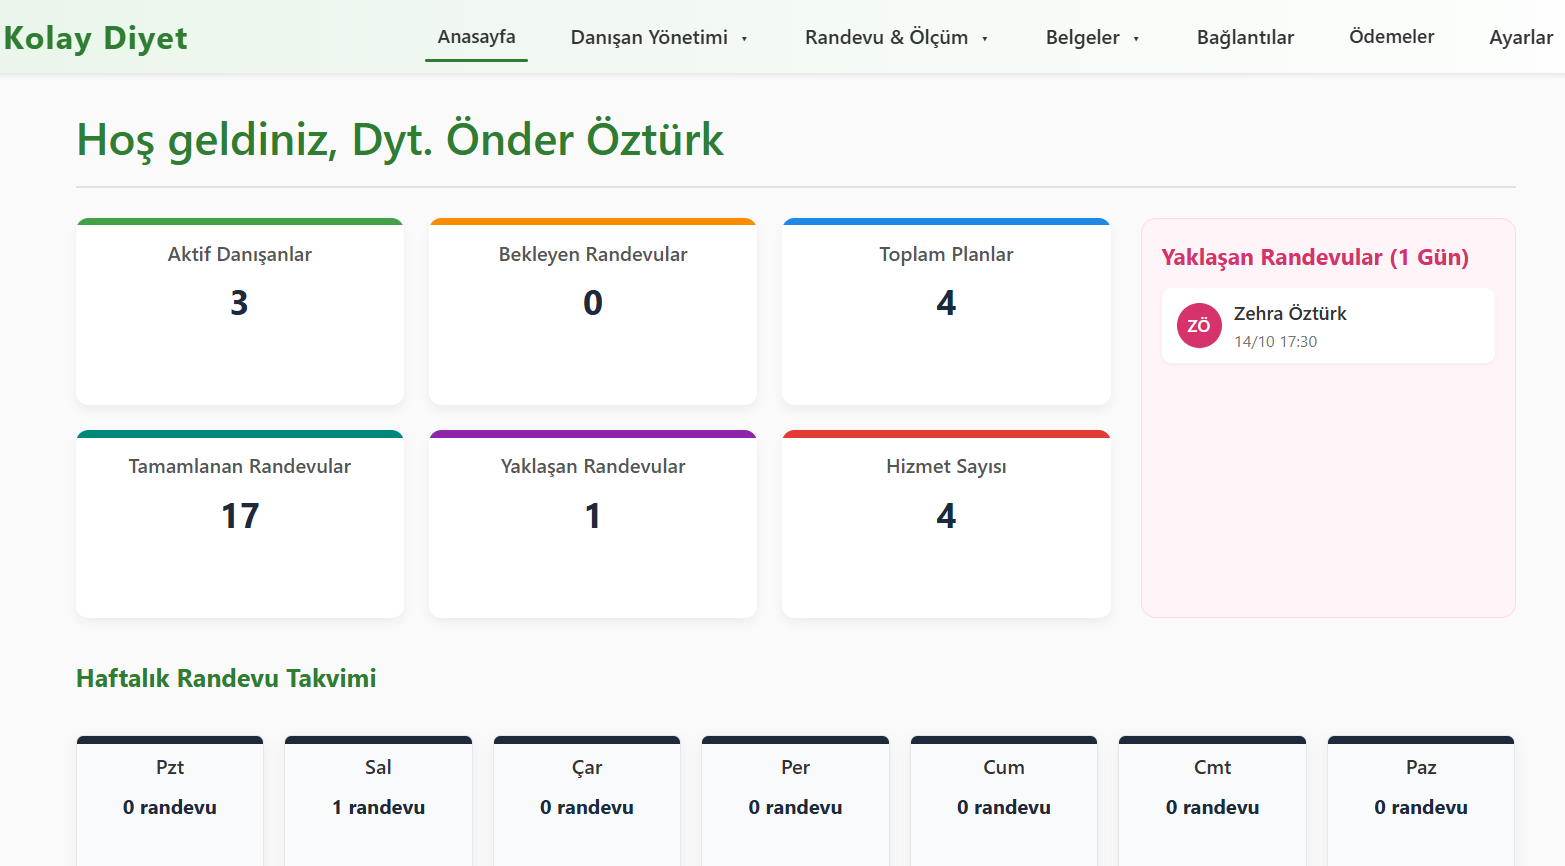
Task: Navigate to Ayarlar settings
Action: tap(1520, 38)
